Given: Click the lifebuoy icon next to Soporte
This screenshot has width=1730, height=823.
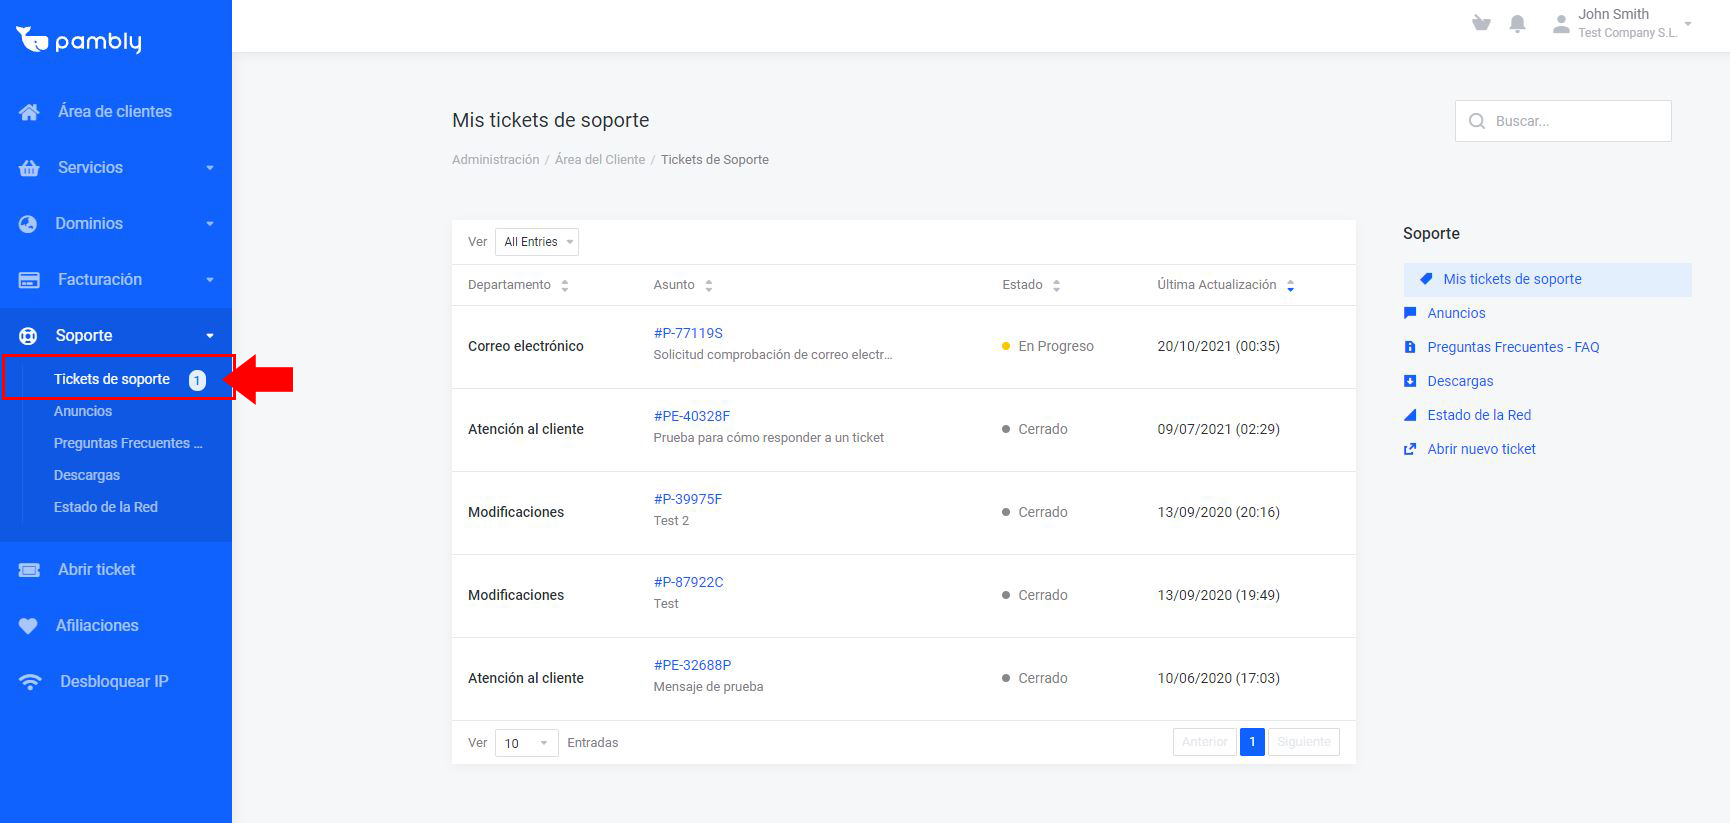Looking at the screenshot, I should click(28, 336).
